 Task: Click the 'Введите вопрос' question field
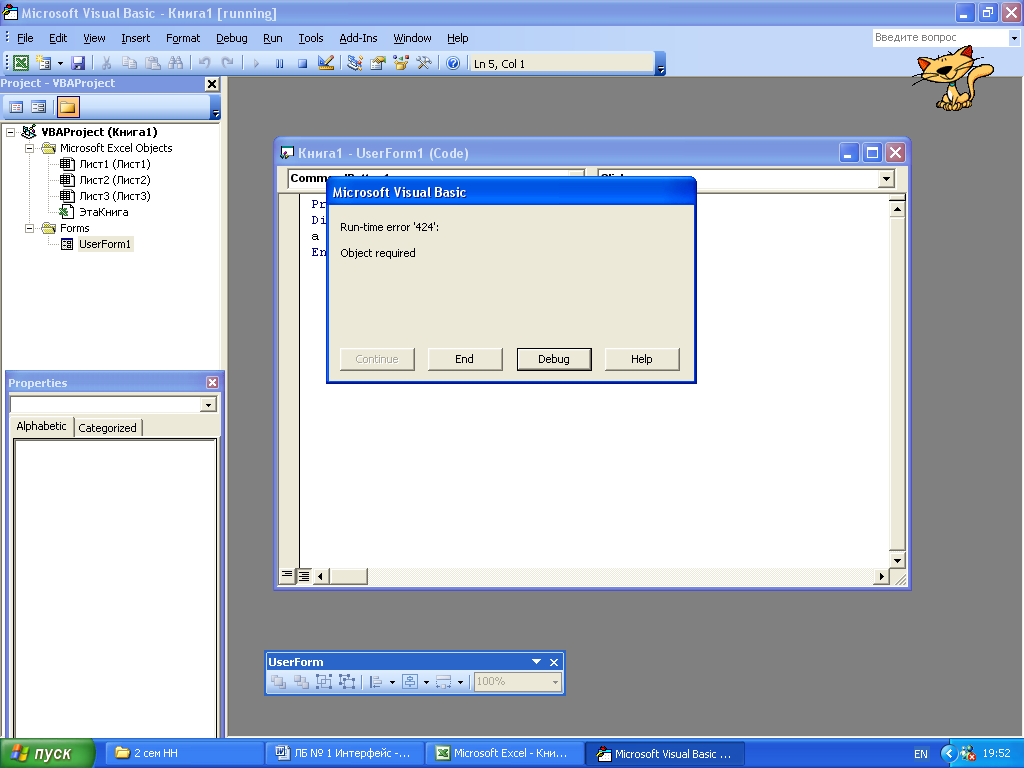[945, 38]
